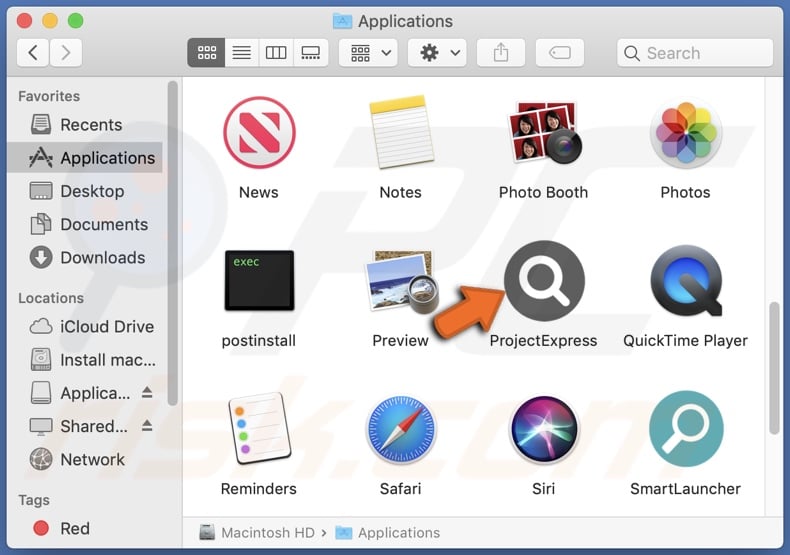
Task: Go forward with the right chevron
Action: [x=65, y=52]
